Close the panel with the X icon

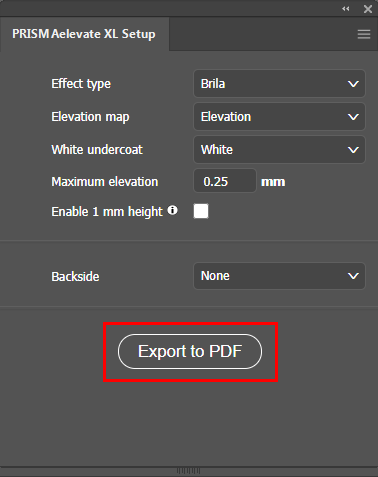pos(368,9)
